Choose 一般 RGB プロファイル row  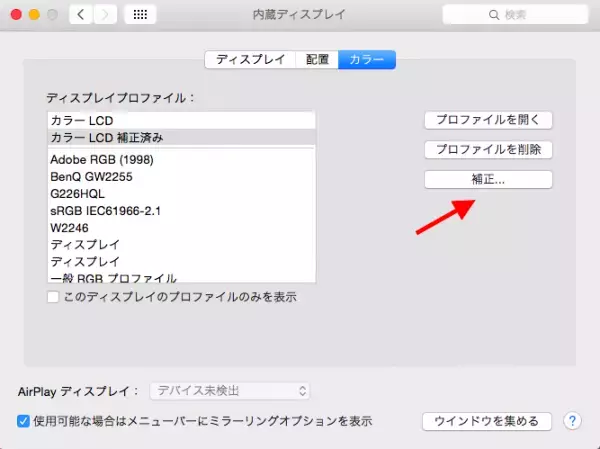(x=181, y=277)
